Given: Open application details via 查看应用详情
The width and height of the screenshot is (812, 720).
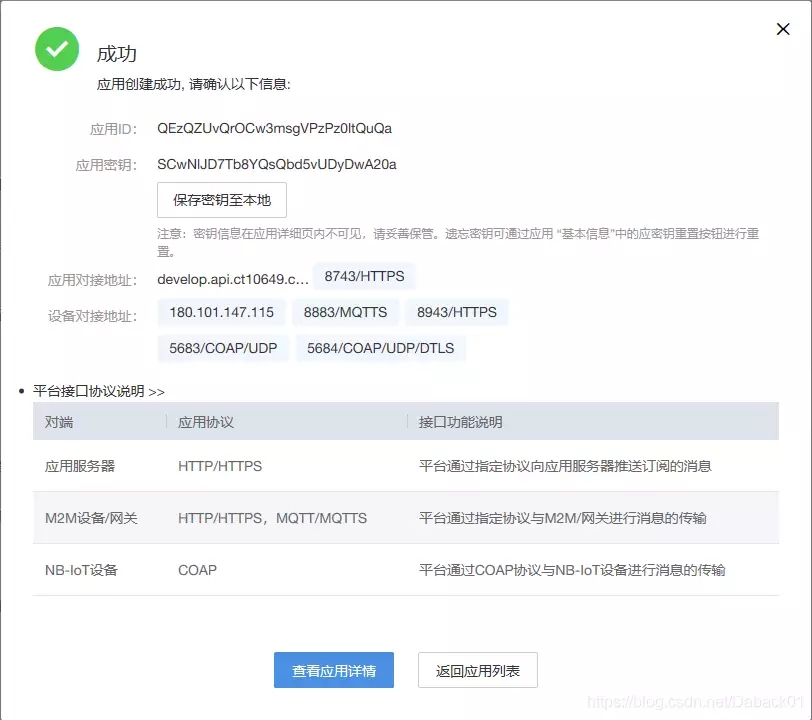Looking at the screenshot, I should [x=333, y=670].
